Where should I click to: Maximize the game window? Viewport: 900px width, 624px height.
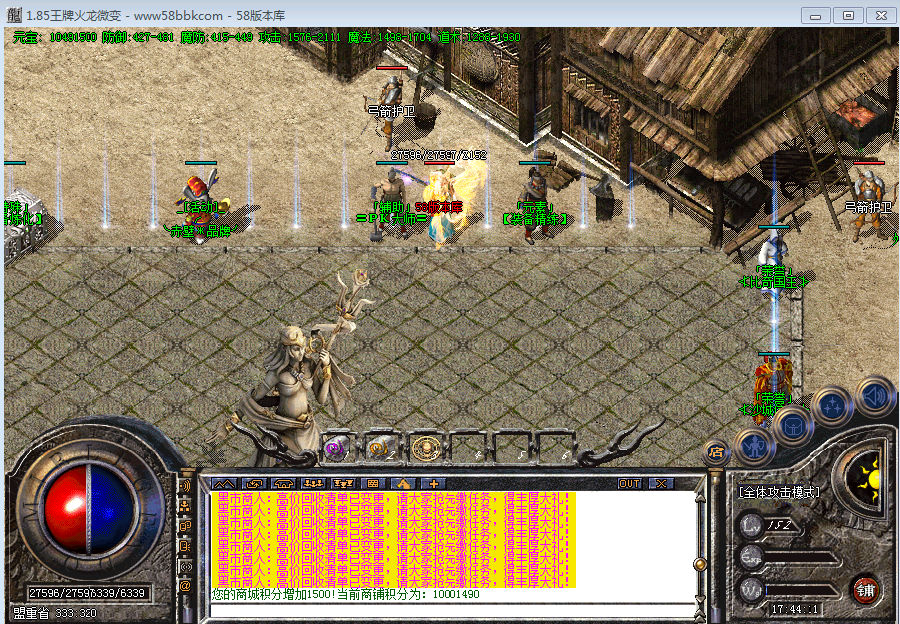(848, 15)
